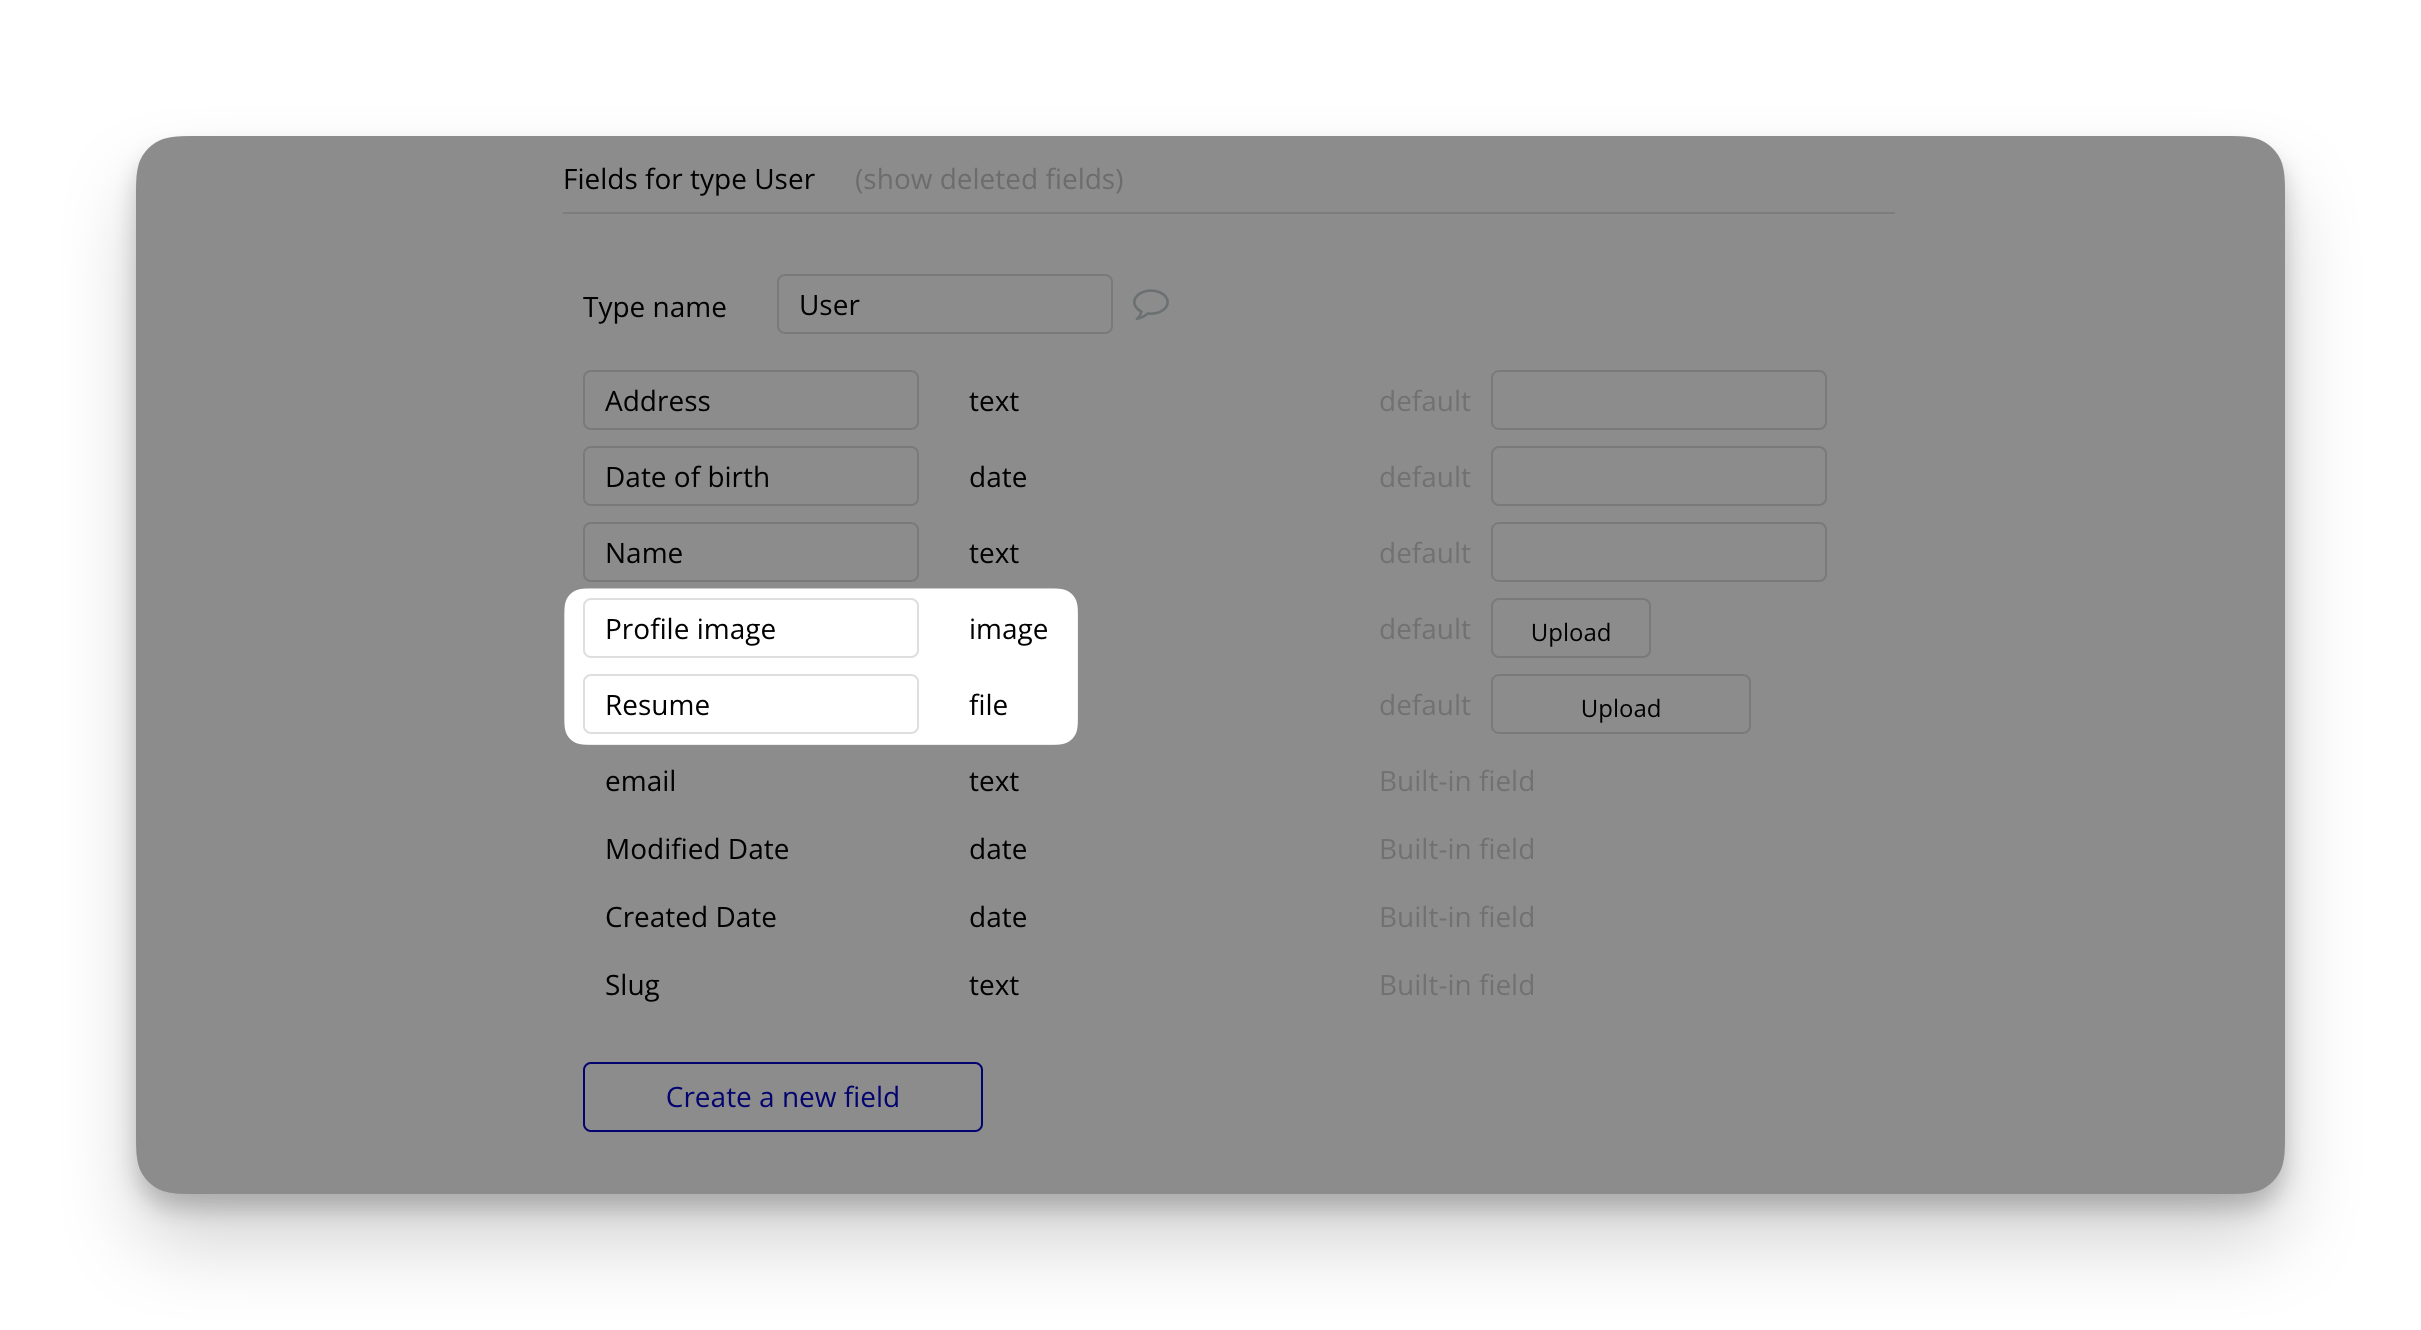
Task: Click the Modified Date field label
Action: click(696, 849)
